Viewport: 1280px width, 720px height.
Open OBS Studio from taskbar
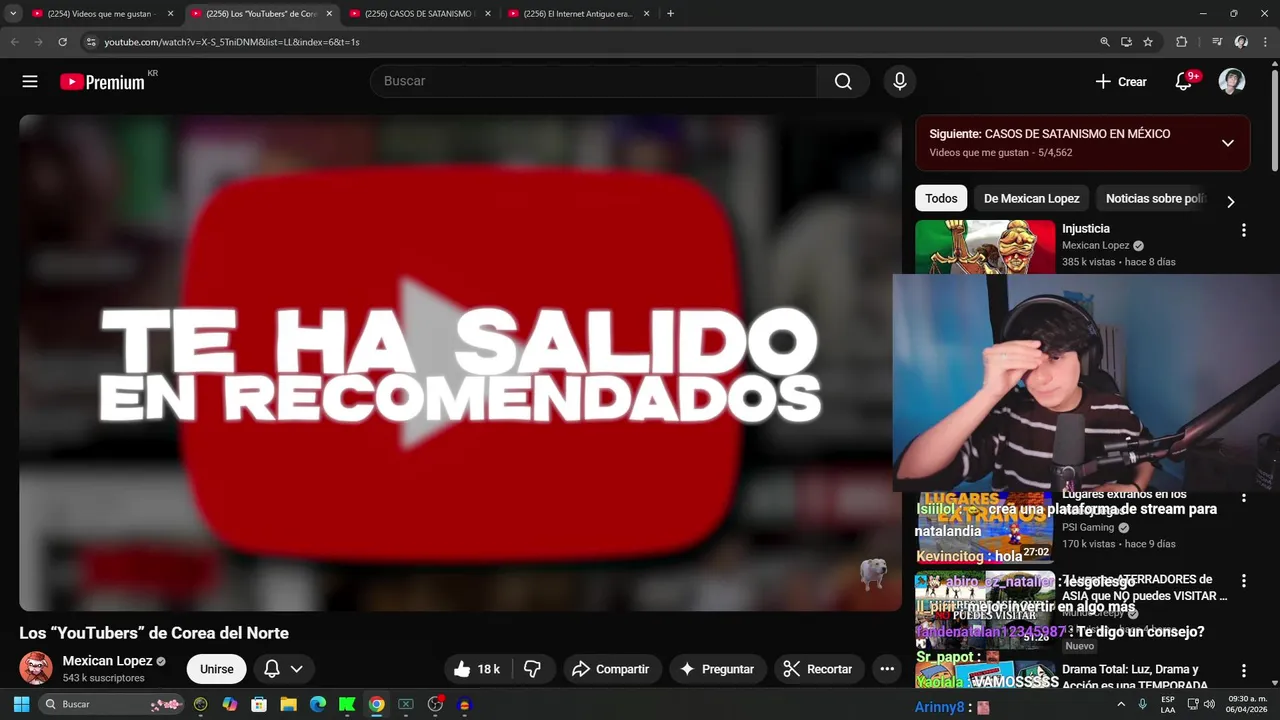[x=435, y=704]
